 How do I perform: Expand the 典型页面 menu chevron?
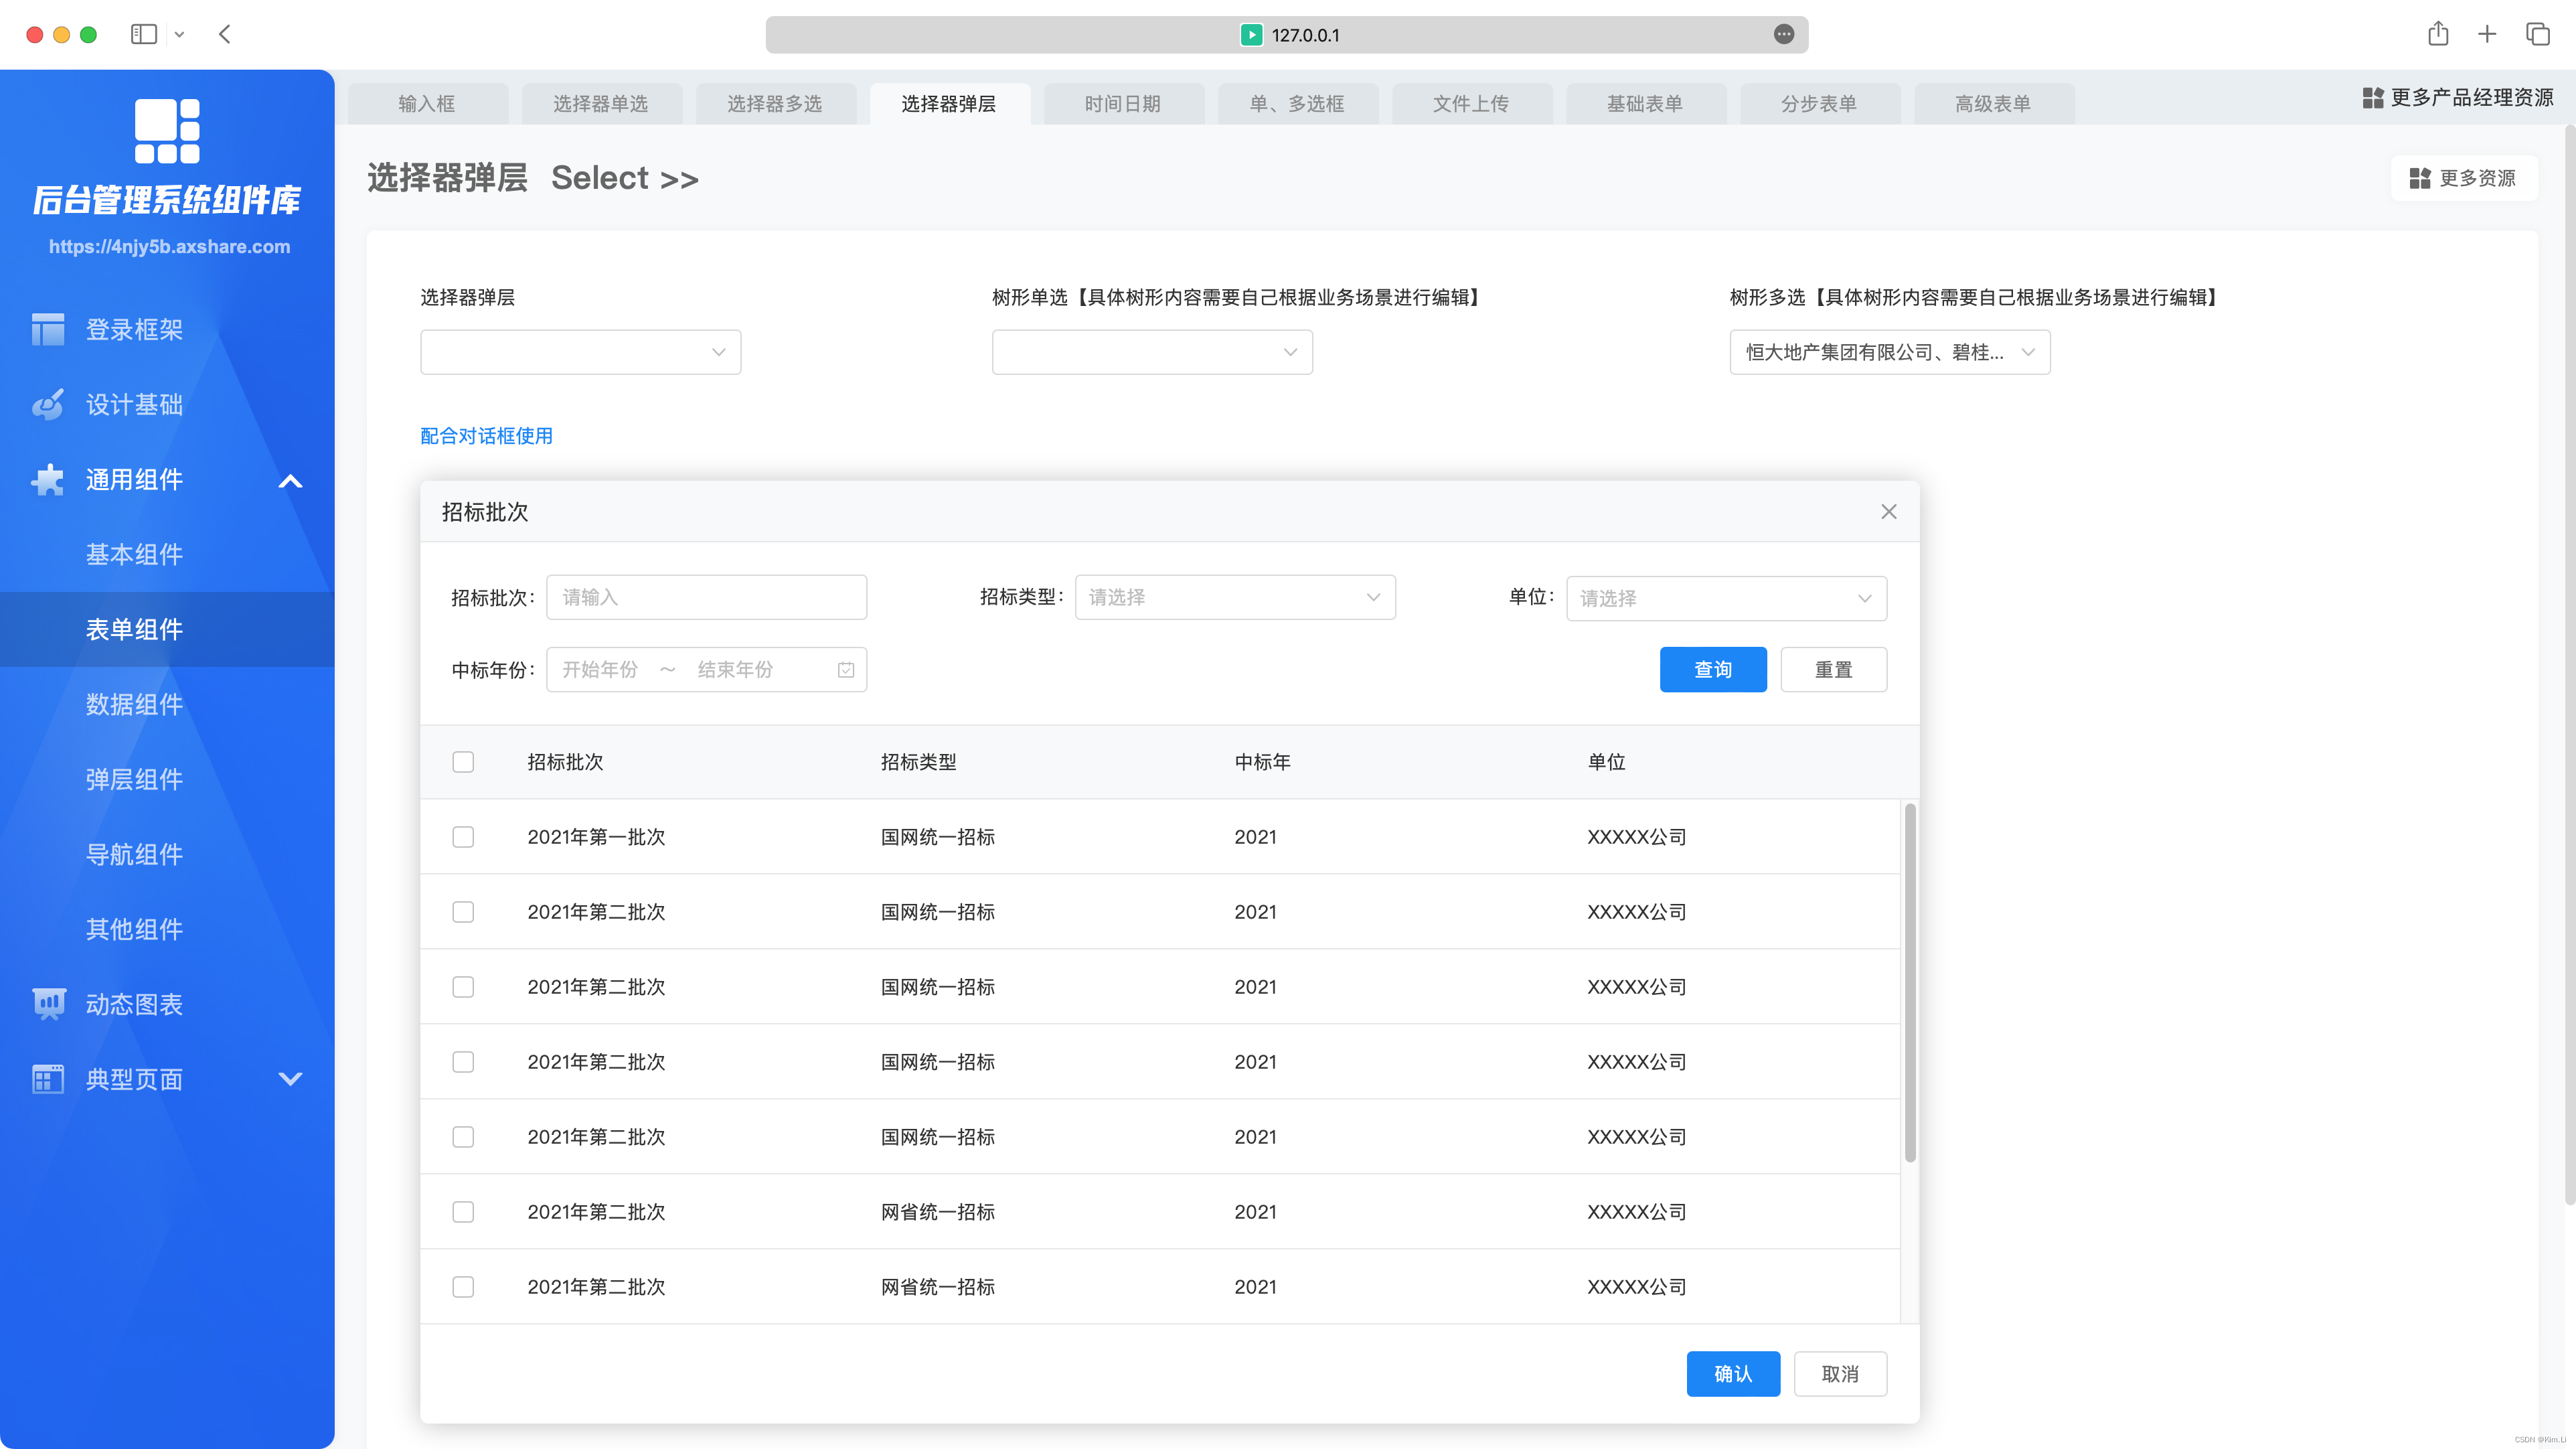tap(290, 1079)
